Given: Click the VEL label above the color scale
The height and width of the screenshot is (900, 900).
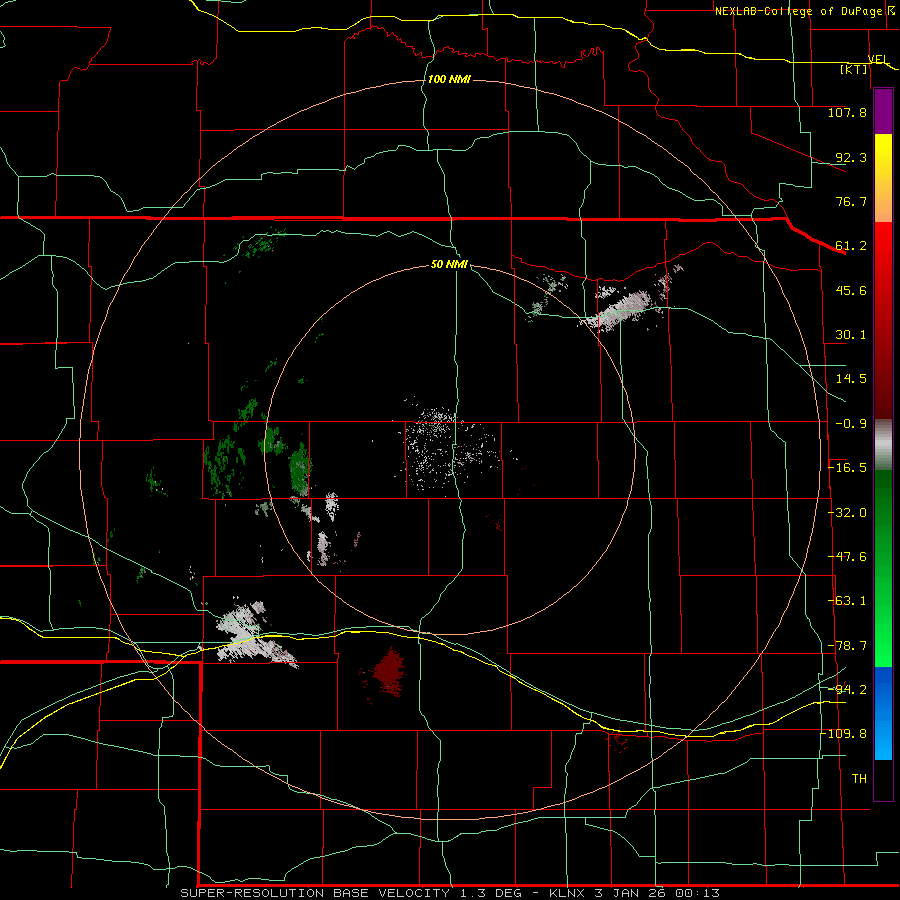Looking at the screenshot, I should [878, 59].
